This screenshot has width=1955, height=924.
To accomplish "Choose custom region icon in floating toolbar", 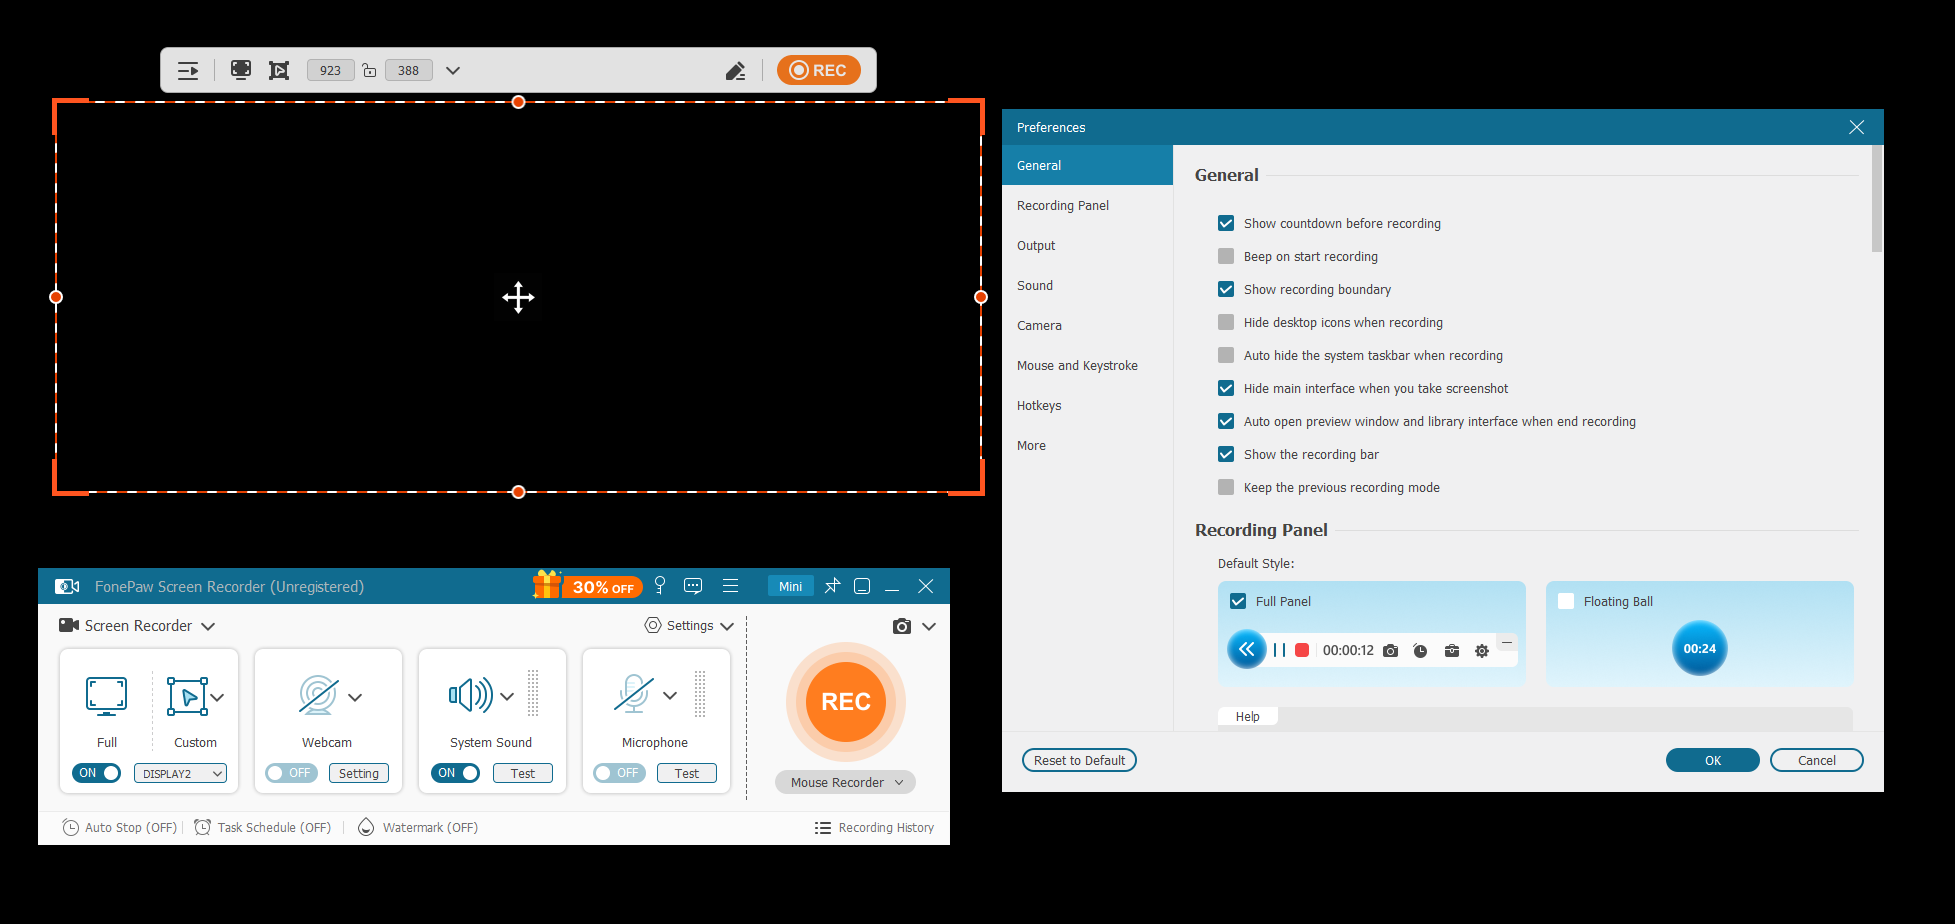I will coord(279,70).
